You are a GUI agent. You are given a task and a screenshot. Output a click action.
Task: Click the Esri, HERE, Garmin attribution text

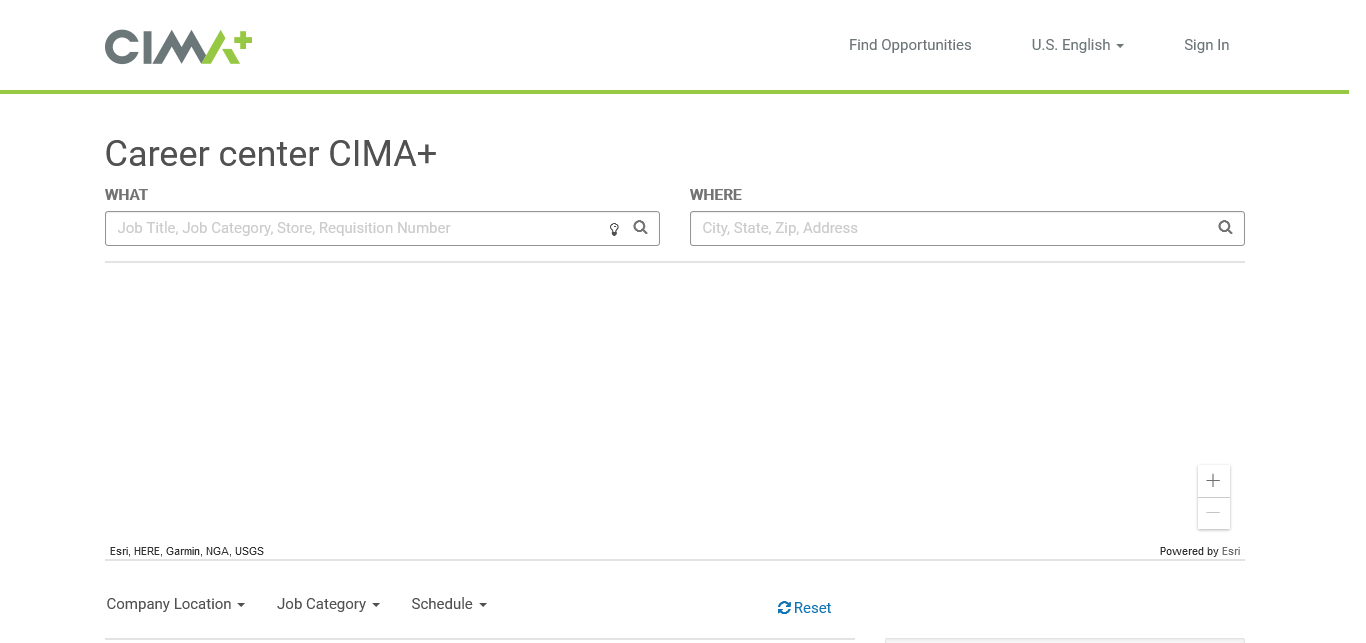click(187, 551)
